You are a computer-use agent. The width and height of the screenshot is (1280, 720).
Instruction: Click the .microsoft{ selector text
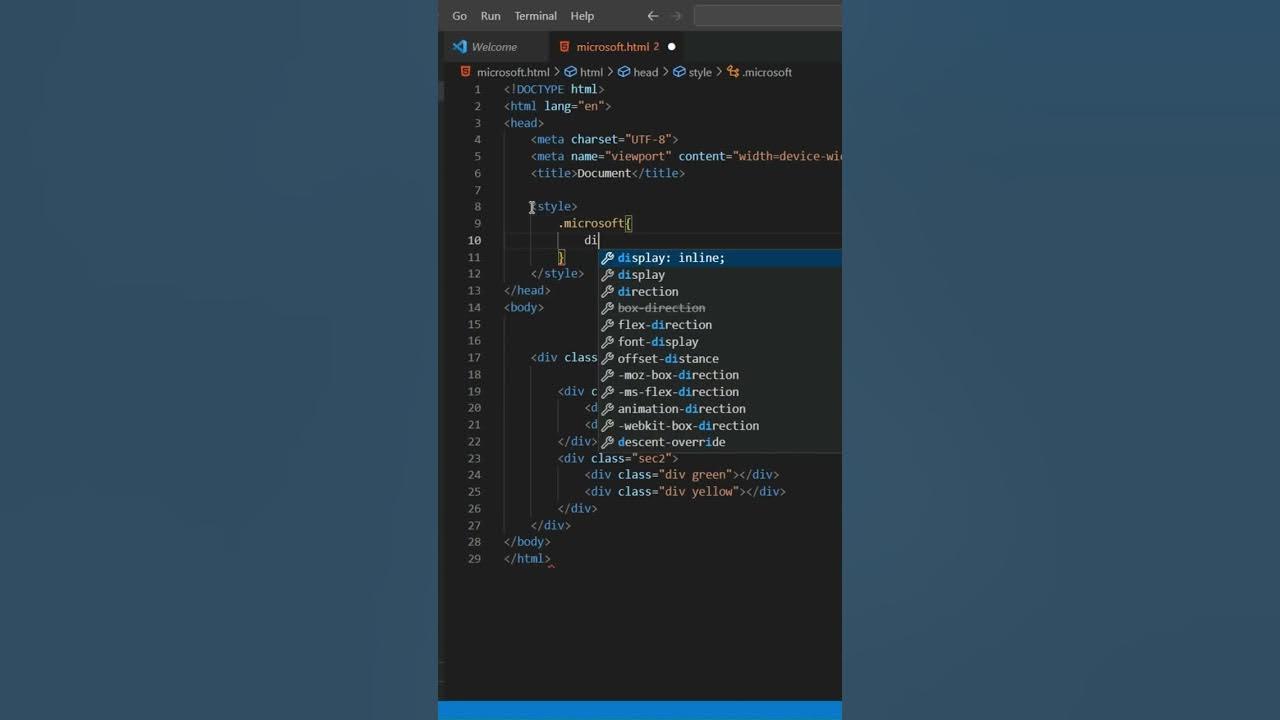[595, 223]
